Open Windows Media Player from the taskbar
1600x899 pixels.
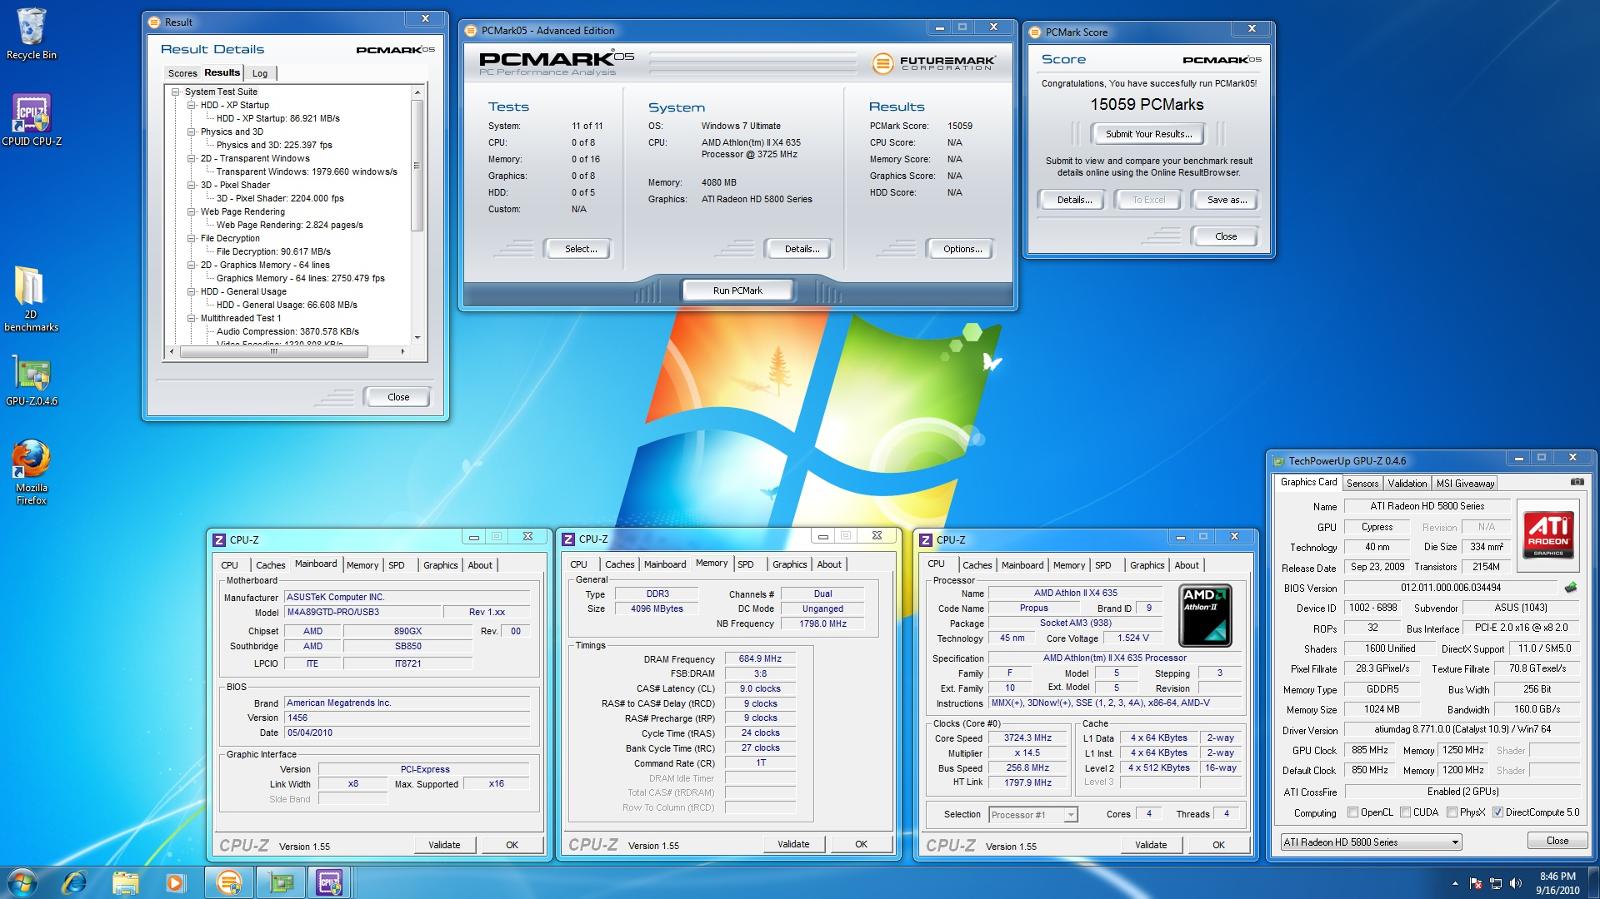[175, 882]
